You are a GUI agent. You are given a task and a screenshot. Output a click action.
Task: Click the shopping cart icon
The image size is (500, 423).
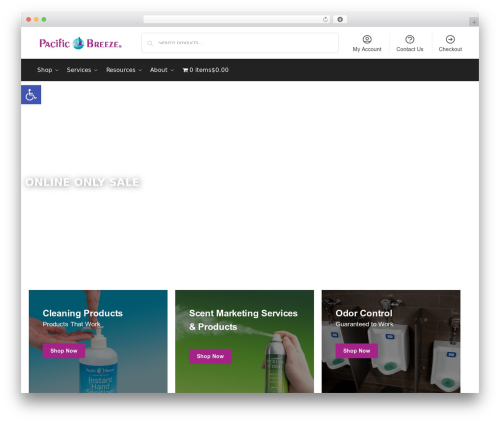click(x=185, y=70)
